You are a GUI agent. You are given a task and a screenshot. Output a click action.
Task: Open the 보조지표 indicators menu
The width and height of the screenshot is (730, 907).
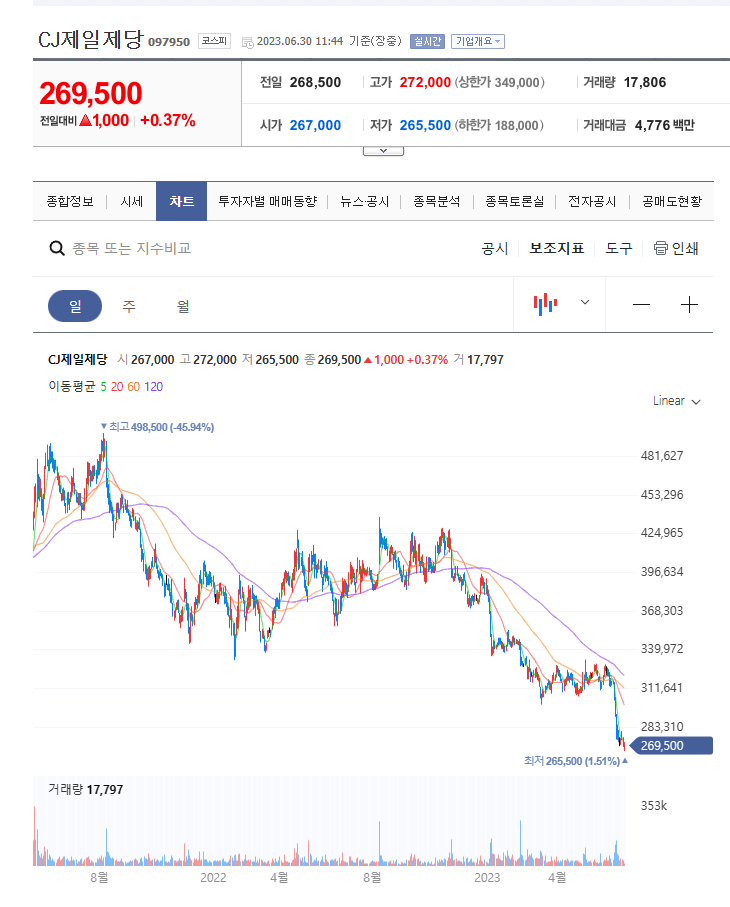(x=556, y=249)
